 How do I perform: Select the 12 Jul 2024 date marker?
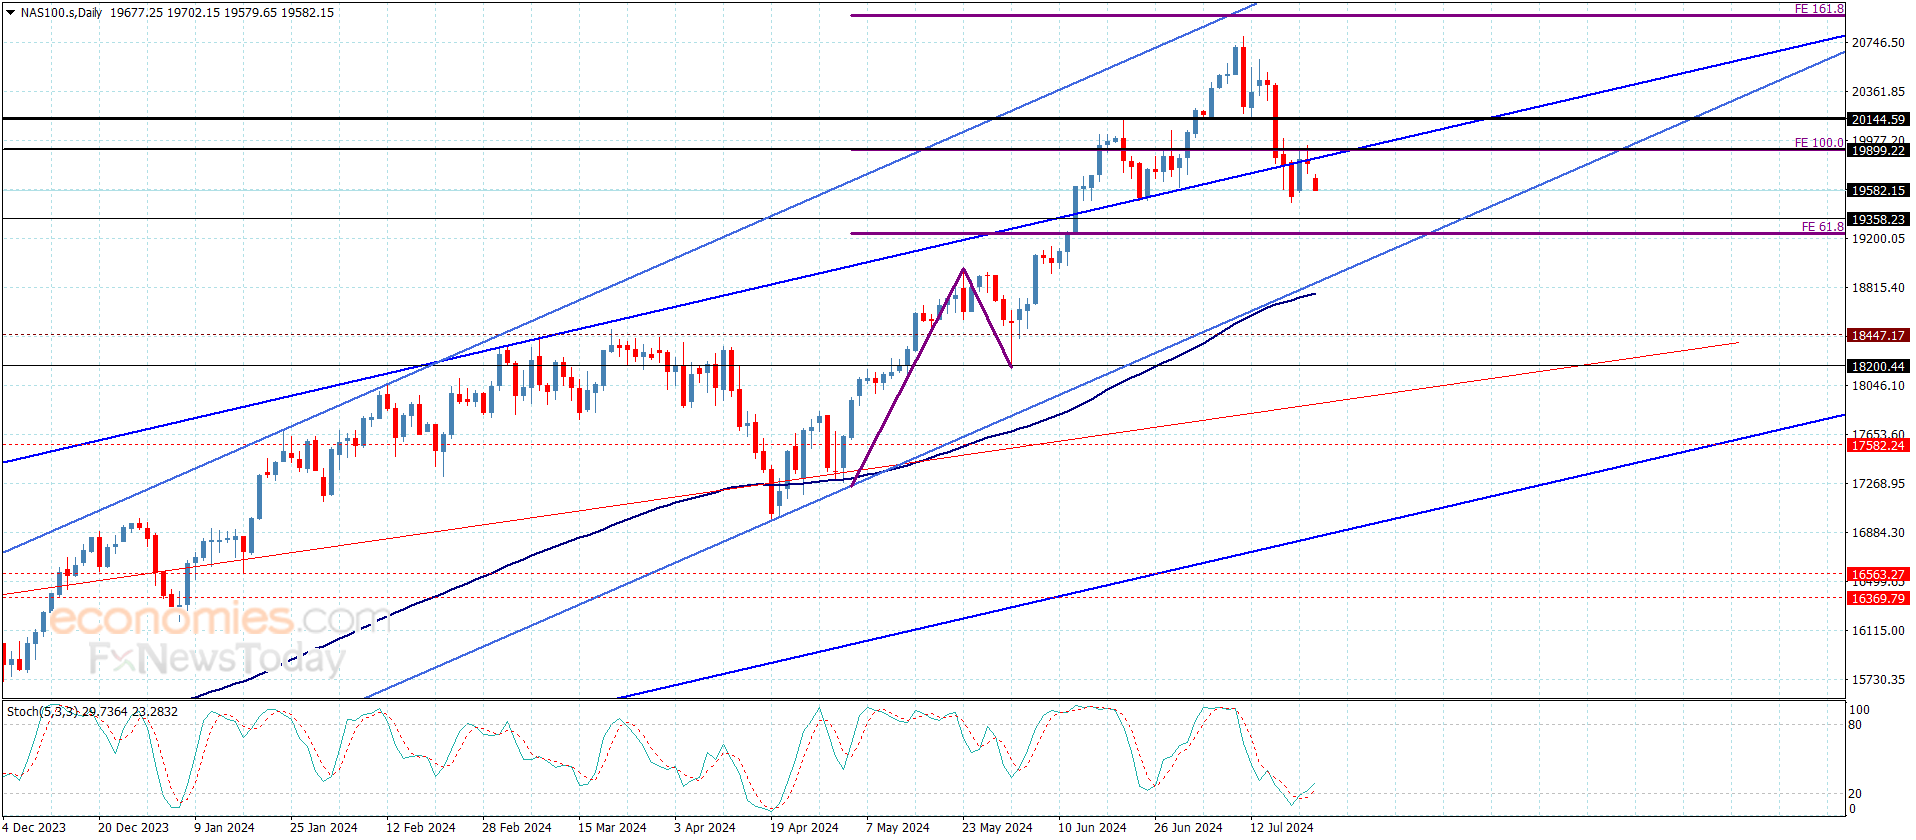coord(1282,827)
